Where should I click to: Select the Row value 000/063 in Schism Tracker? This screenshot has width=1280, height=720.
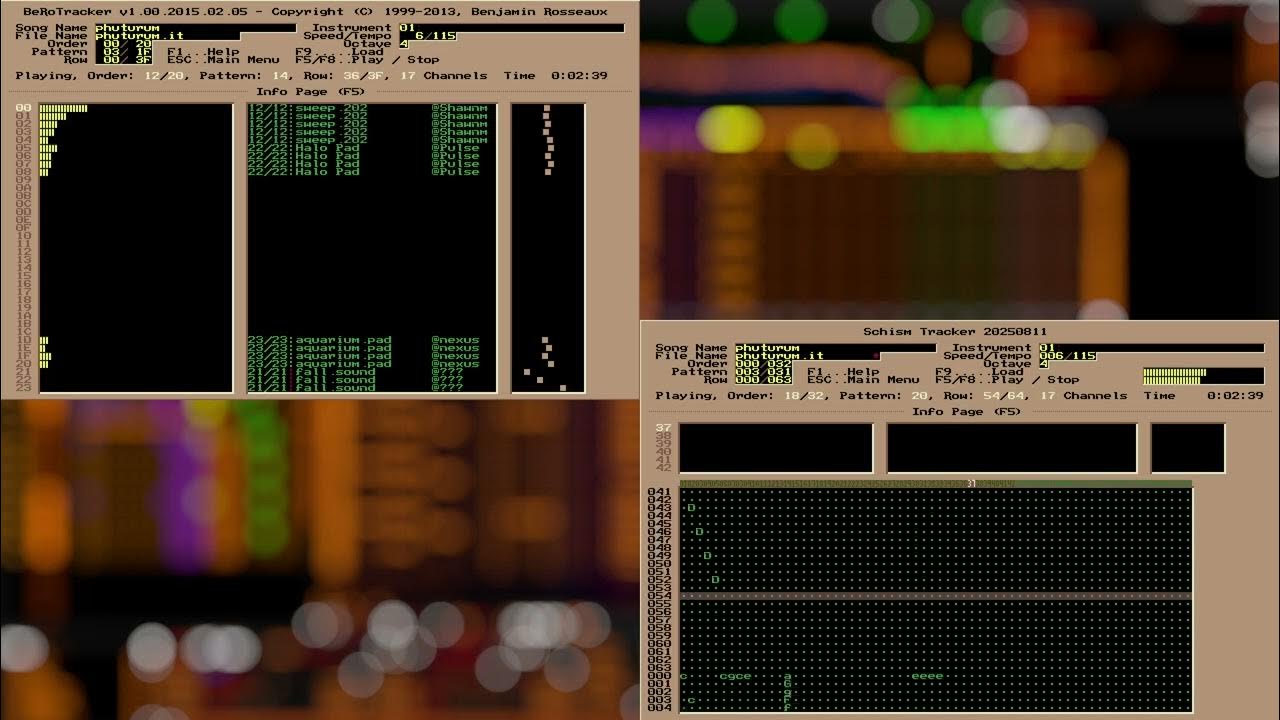[x=763, y=380]
